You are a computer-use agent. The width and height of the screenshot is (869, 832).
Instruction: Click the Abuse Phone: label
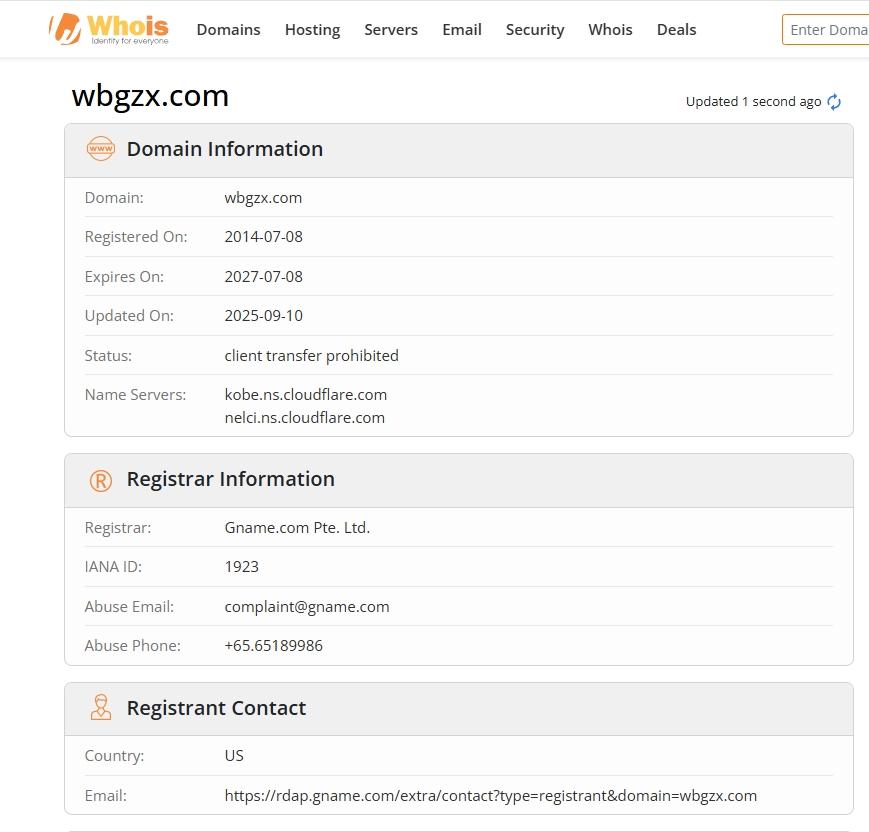(x=132, y=646)
